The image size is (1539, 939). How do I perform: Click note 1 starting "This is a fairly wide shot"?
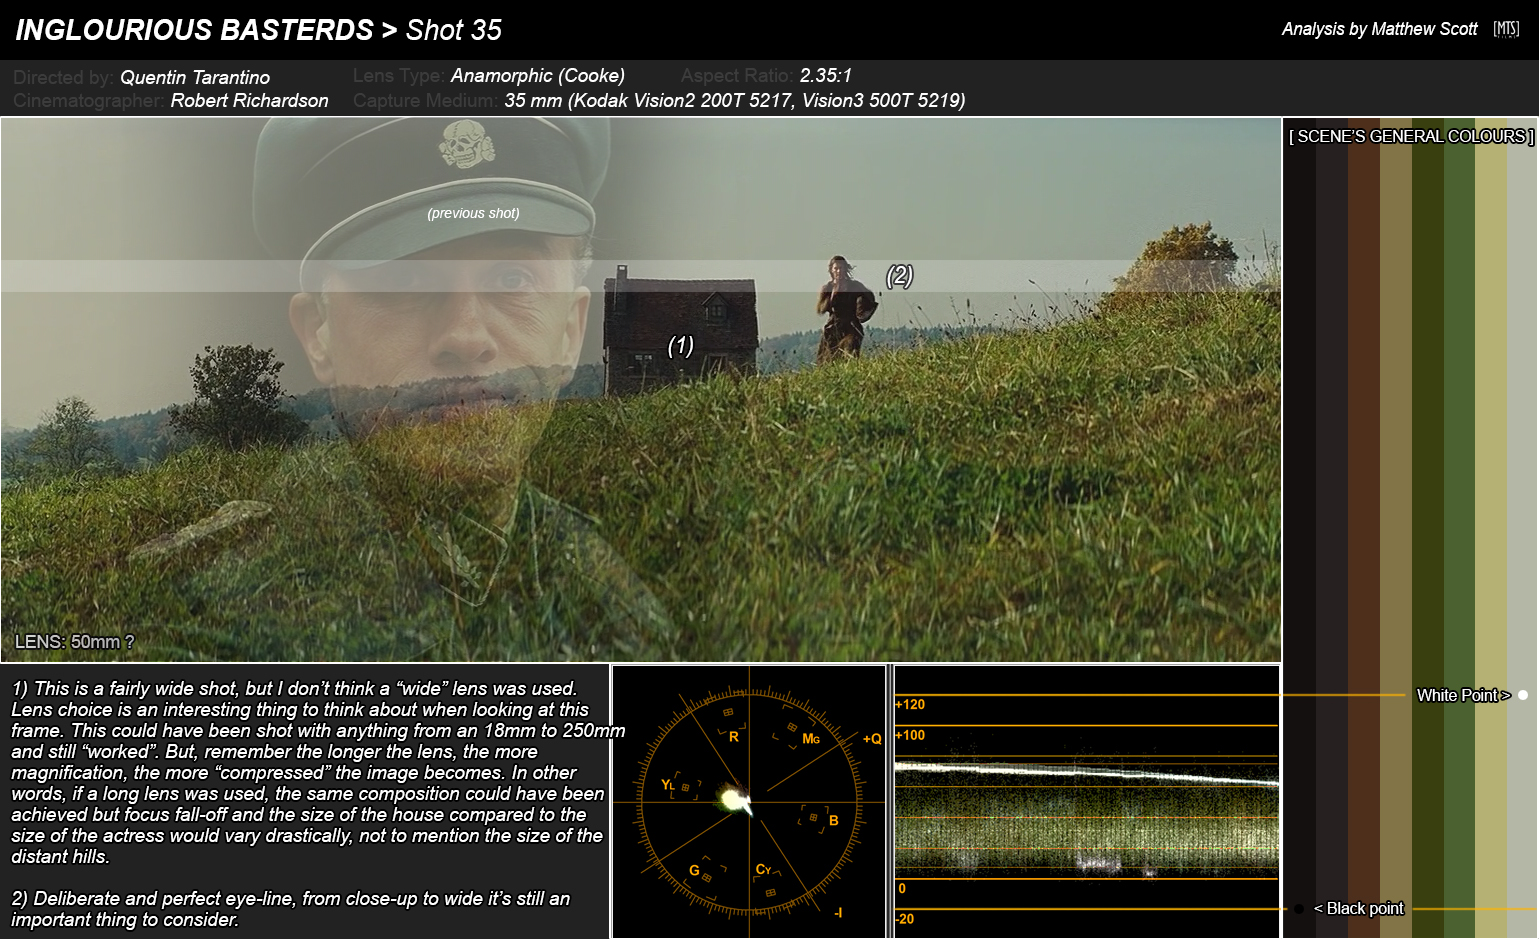pos(316,772)
